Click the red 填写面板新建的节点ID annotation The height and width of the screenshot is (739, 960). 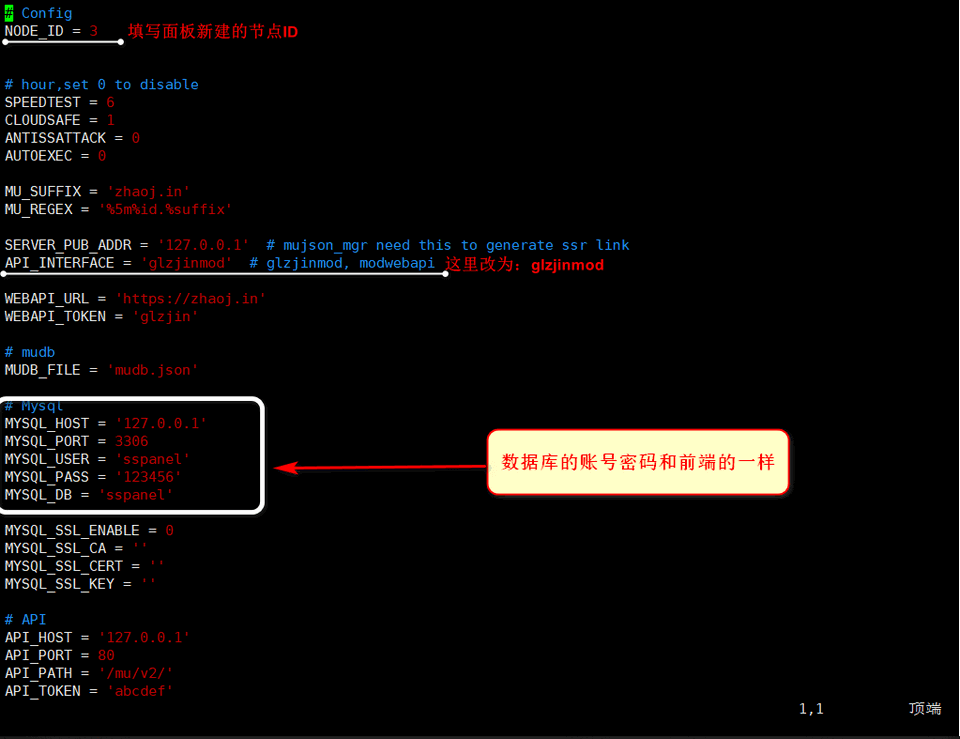pos(213,31)
